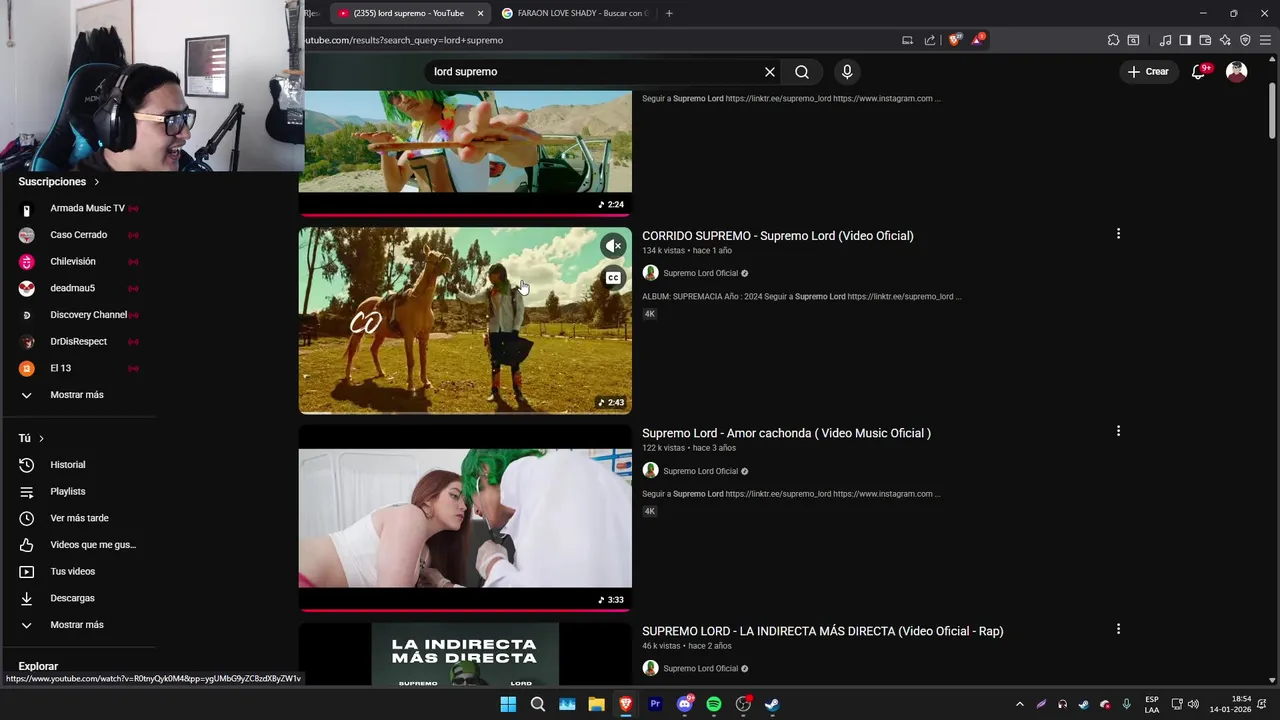Open Ver más tarde
Viewport: 1280px width, 720px height.
click(80, 518)
